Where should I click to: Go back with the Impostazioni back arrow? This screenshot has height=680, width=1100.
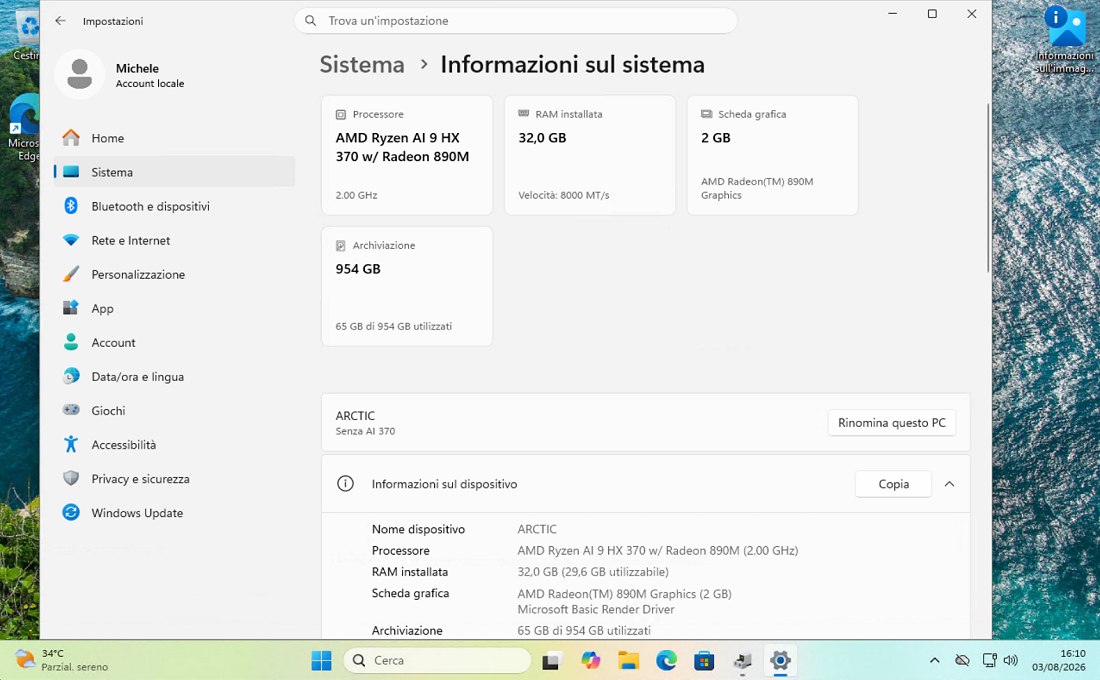click(x=60, y=21)
